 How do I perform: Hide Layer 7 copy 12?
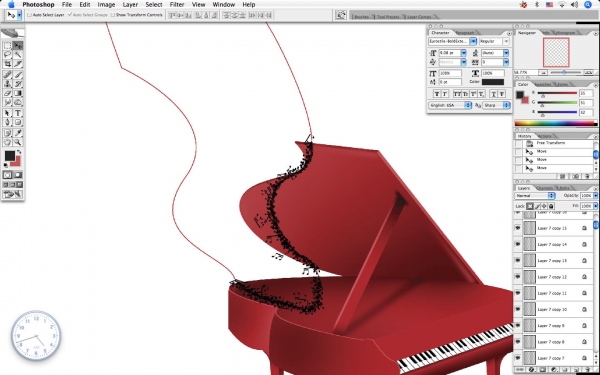(x=518, y=277)
